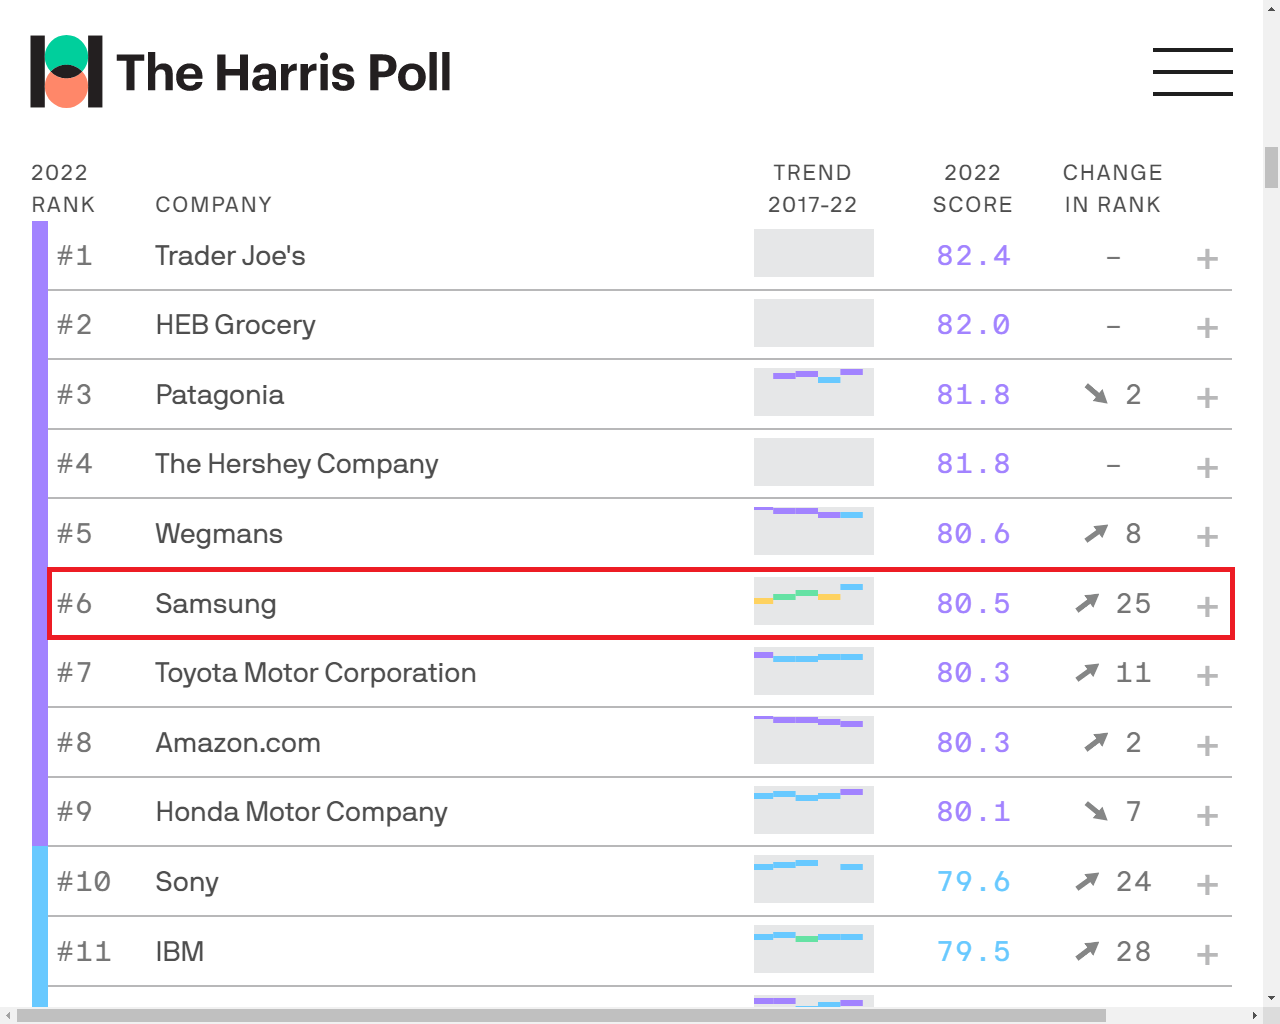Click Samsung's up arrow rank change
The height and width of the screenshot is (1024, 1280).
click(x=1087, y=603)
